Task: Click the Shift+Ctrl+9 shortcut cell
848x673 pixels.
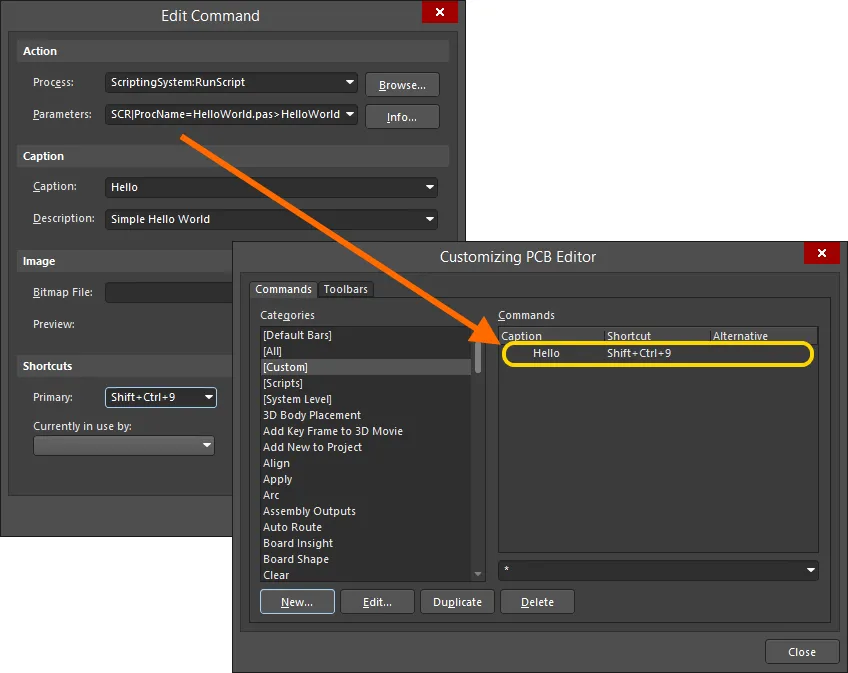Action: (639, 353)
